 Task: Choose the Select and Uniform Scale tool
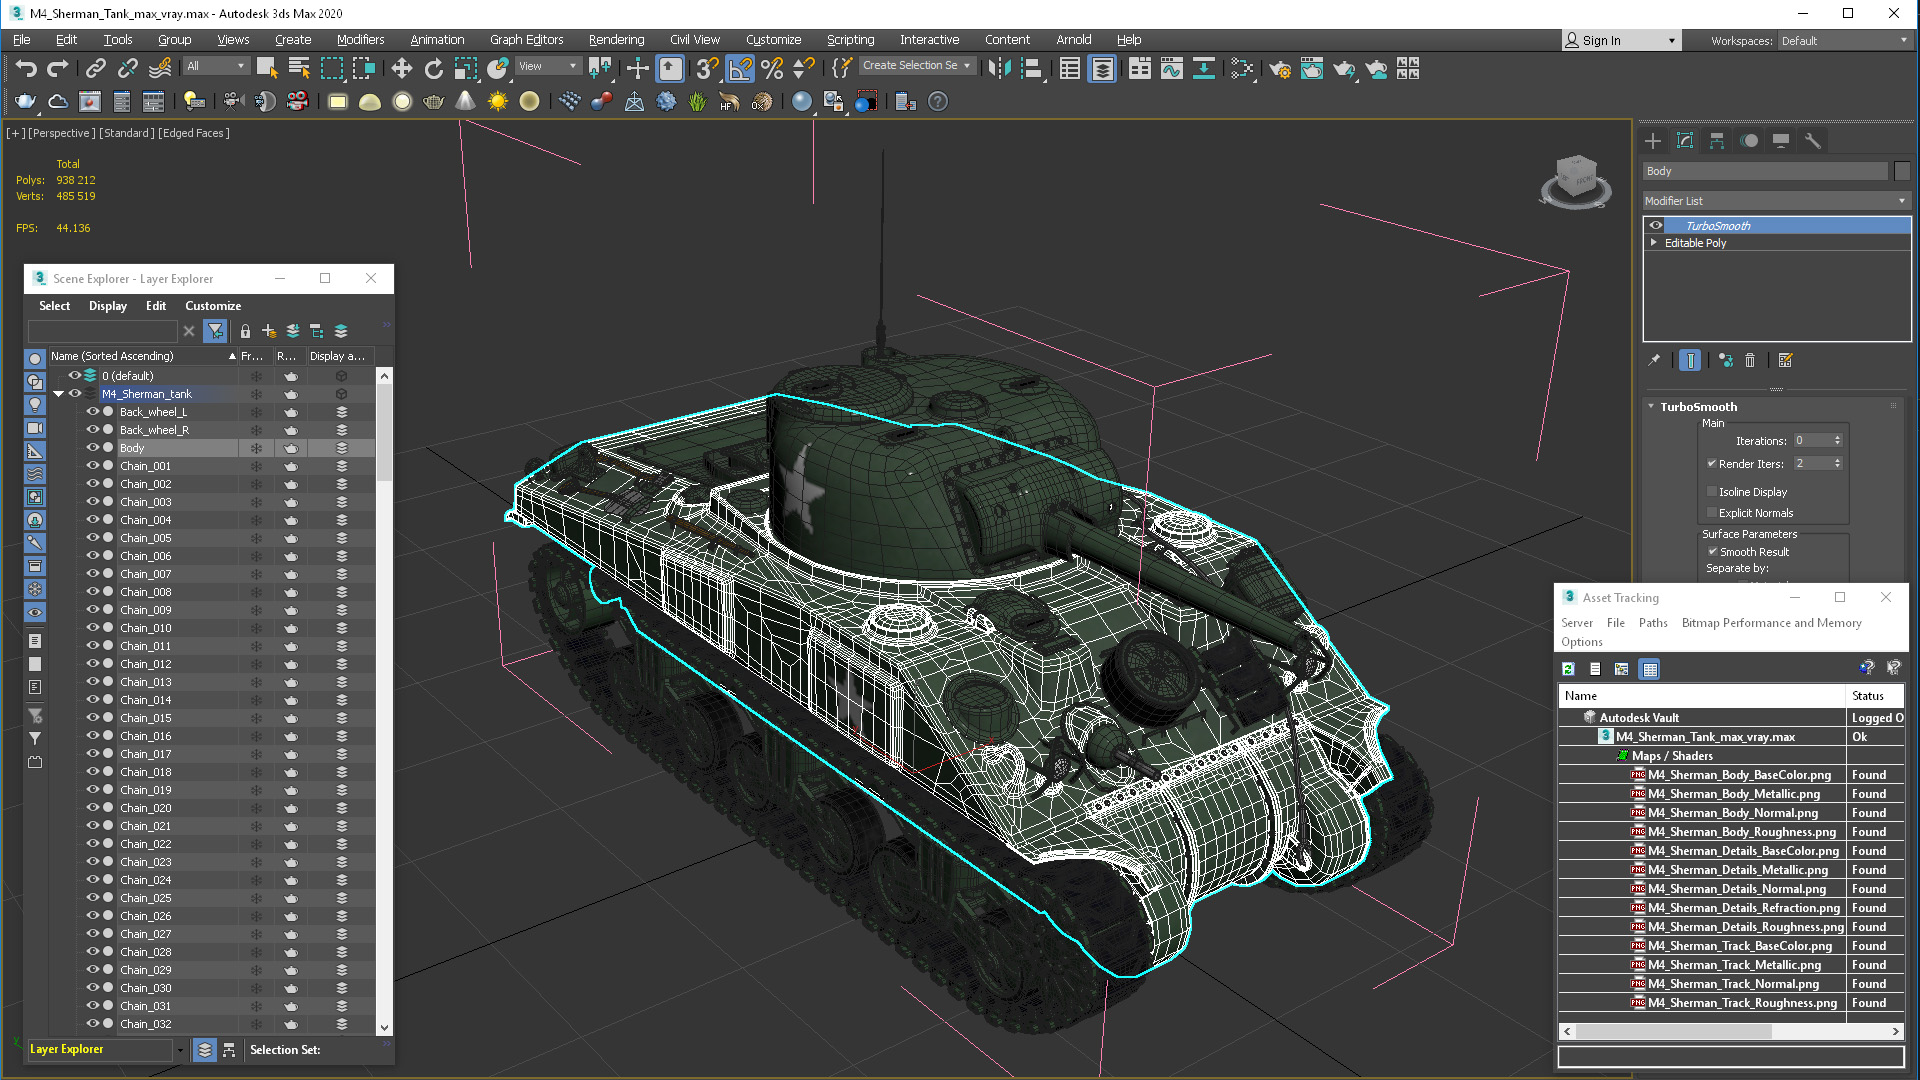466,68
